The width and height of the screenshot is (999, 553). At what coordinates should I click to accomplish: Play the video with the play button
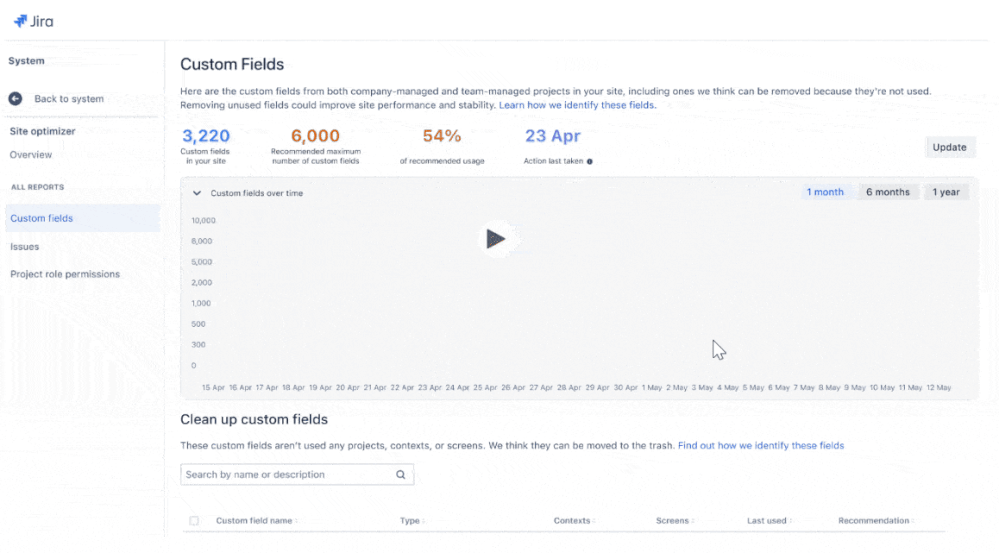[496, 239]
